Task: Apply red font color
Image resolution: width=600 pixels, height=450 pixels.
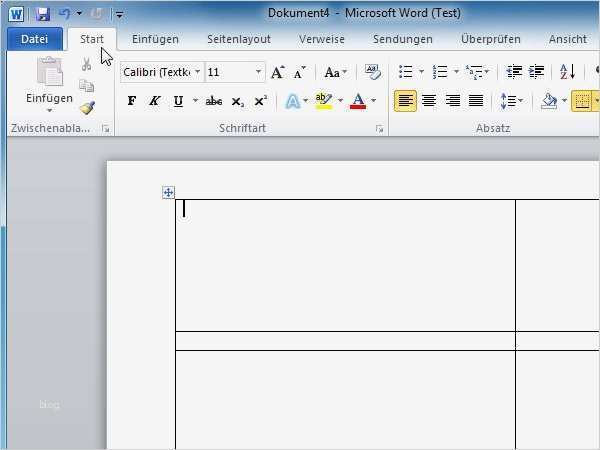Action: coord(358,101)
